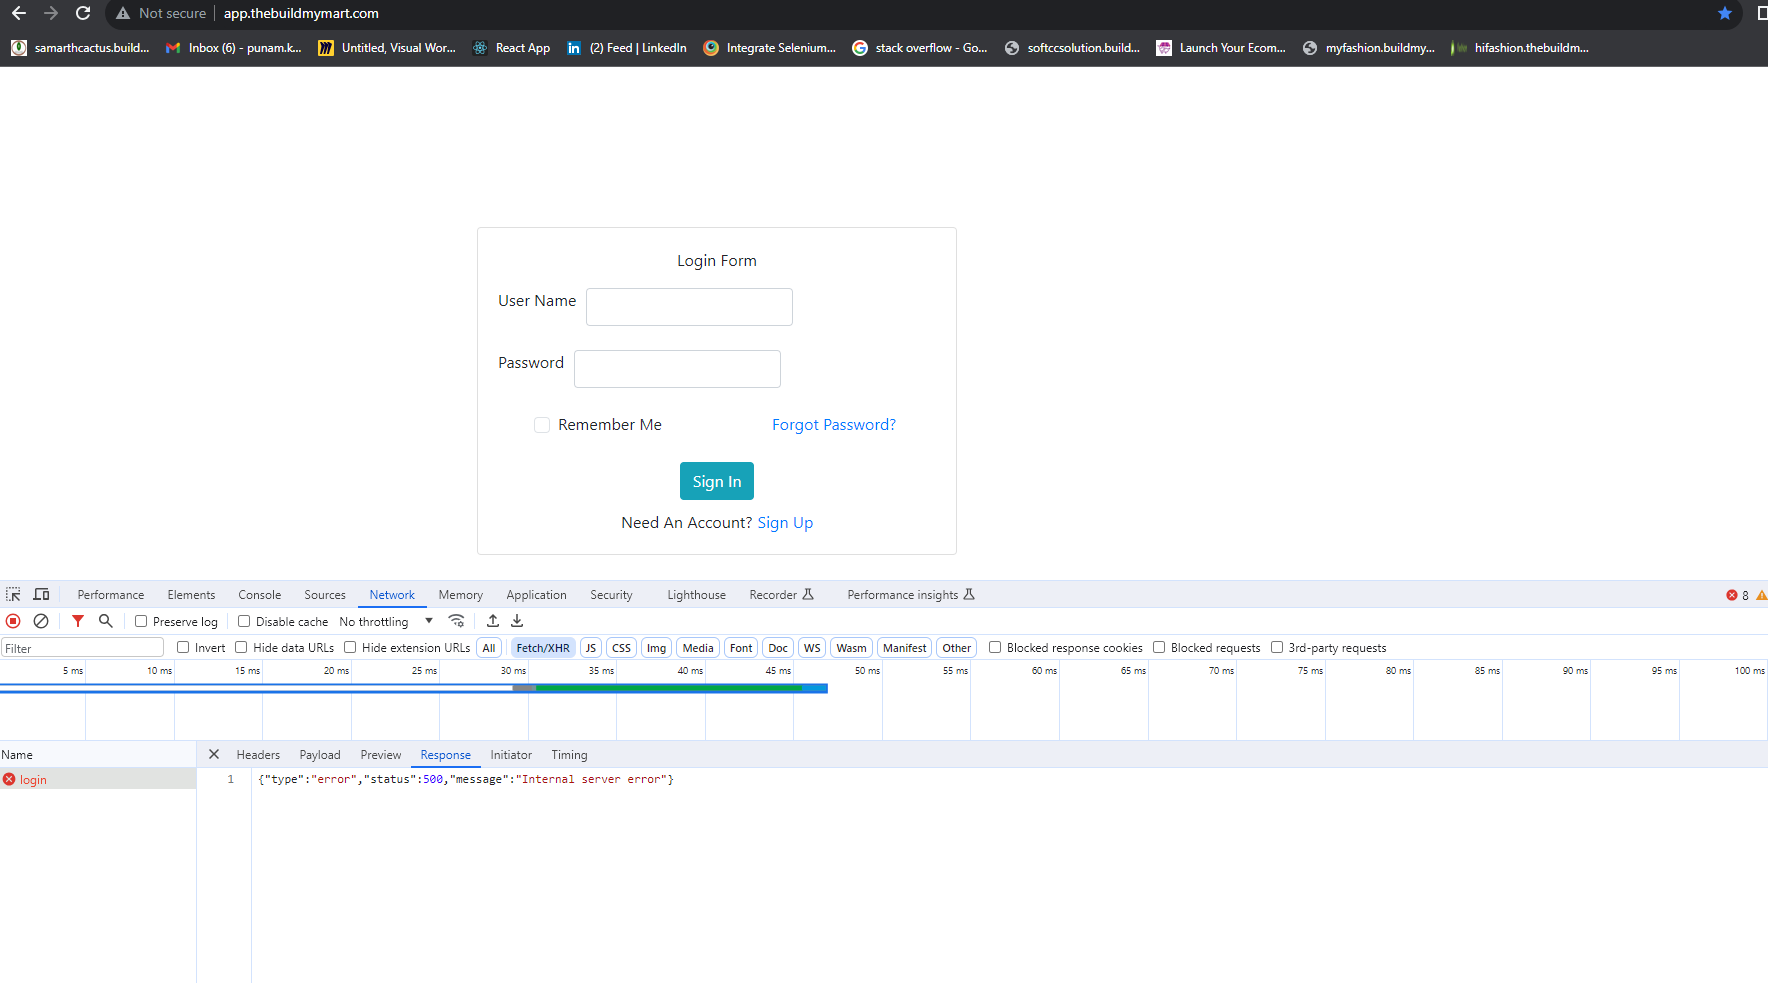Open the request Timing tab
The image size is (1768, 983).
pyautogui.click(x=569, y=755)
